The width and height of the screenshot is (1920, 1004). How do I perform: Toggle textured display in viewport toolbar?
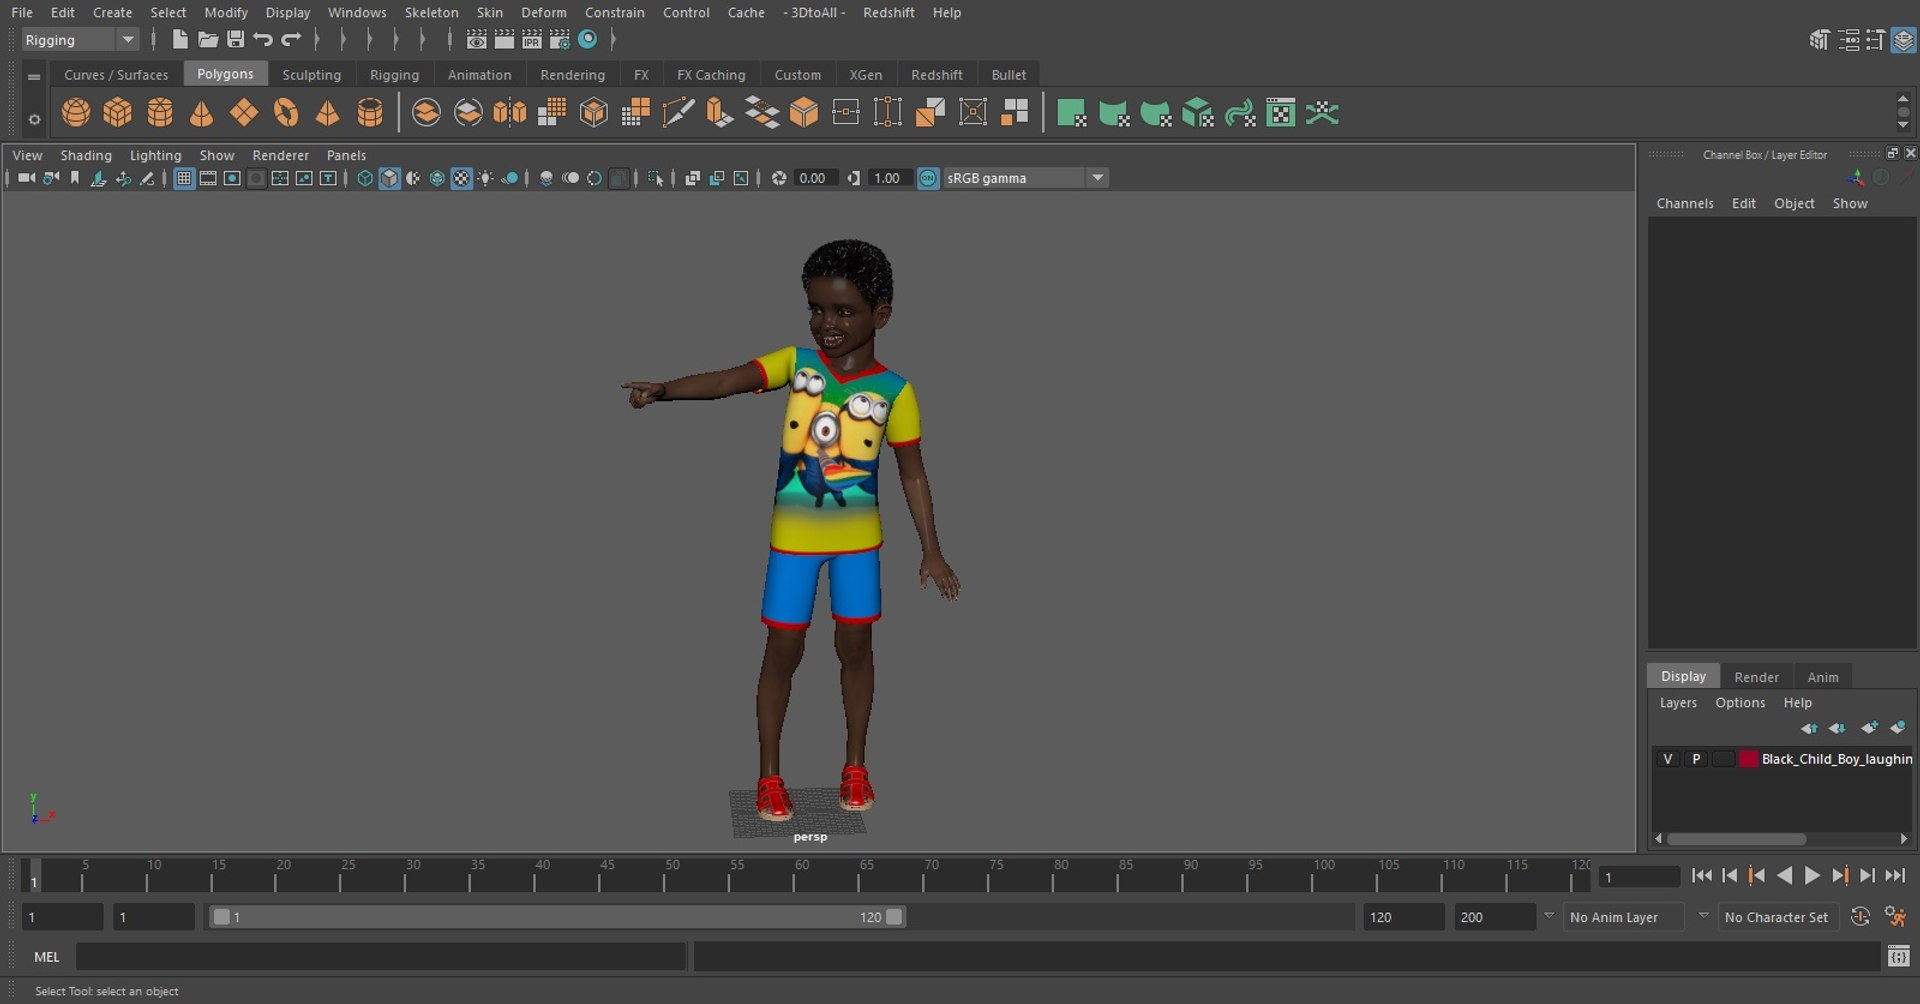pos(461,178)
